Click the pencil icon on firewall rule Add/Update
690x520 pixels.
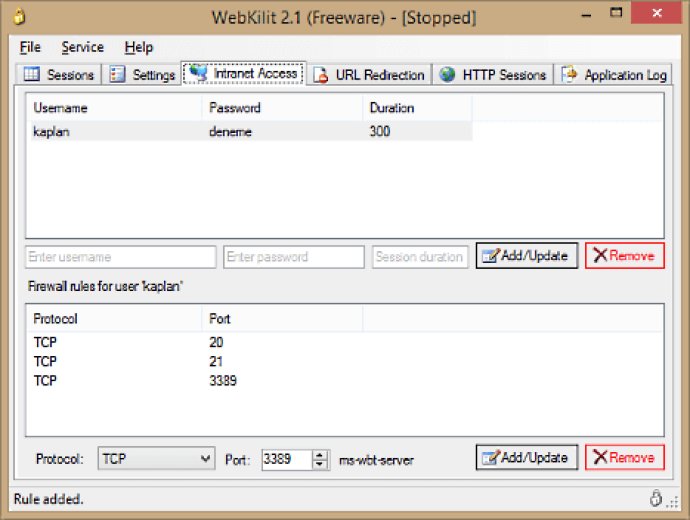coord(491,458)
